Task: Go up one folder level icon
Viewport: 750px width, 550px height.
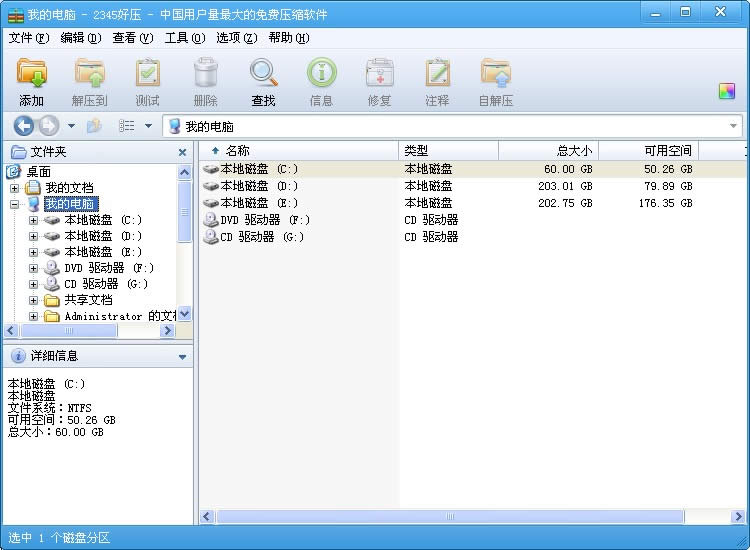Action: tap(94, 126)
